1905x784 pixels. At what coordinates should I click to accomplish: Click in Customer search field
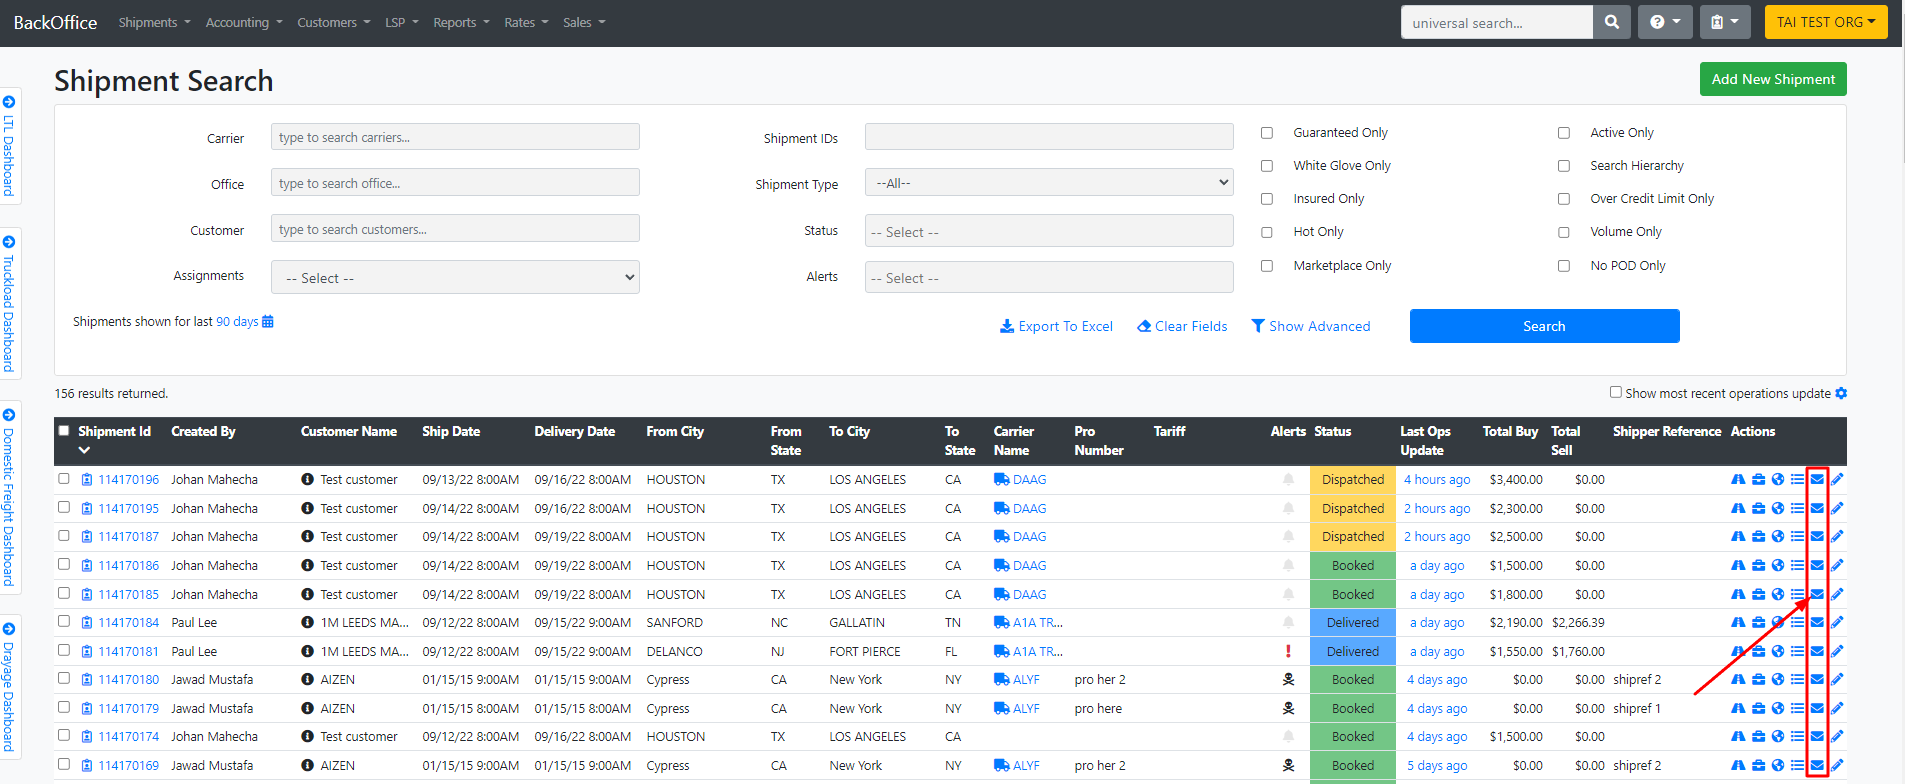tap(455, 229)
